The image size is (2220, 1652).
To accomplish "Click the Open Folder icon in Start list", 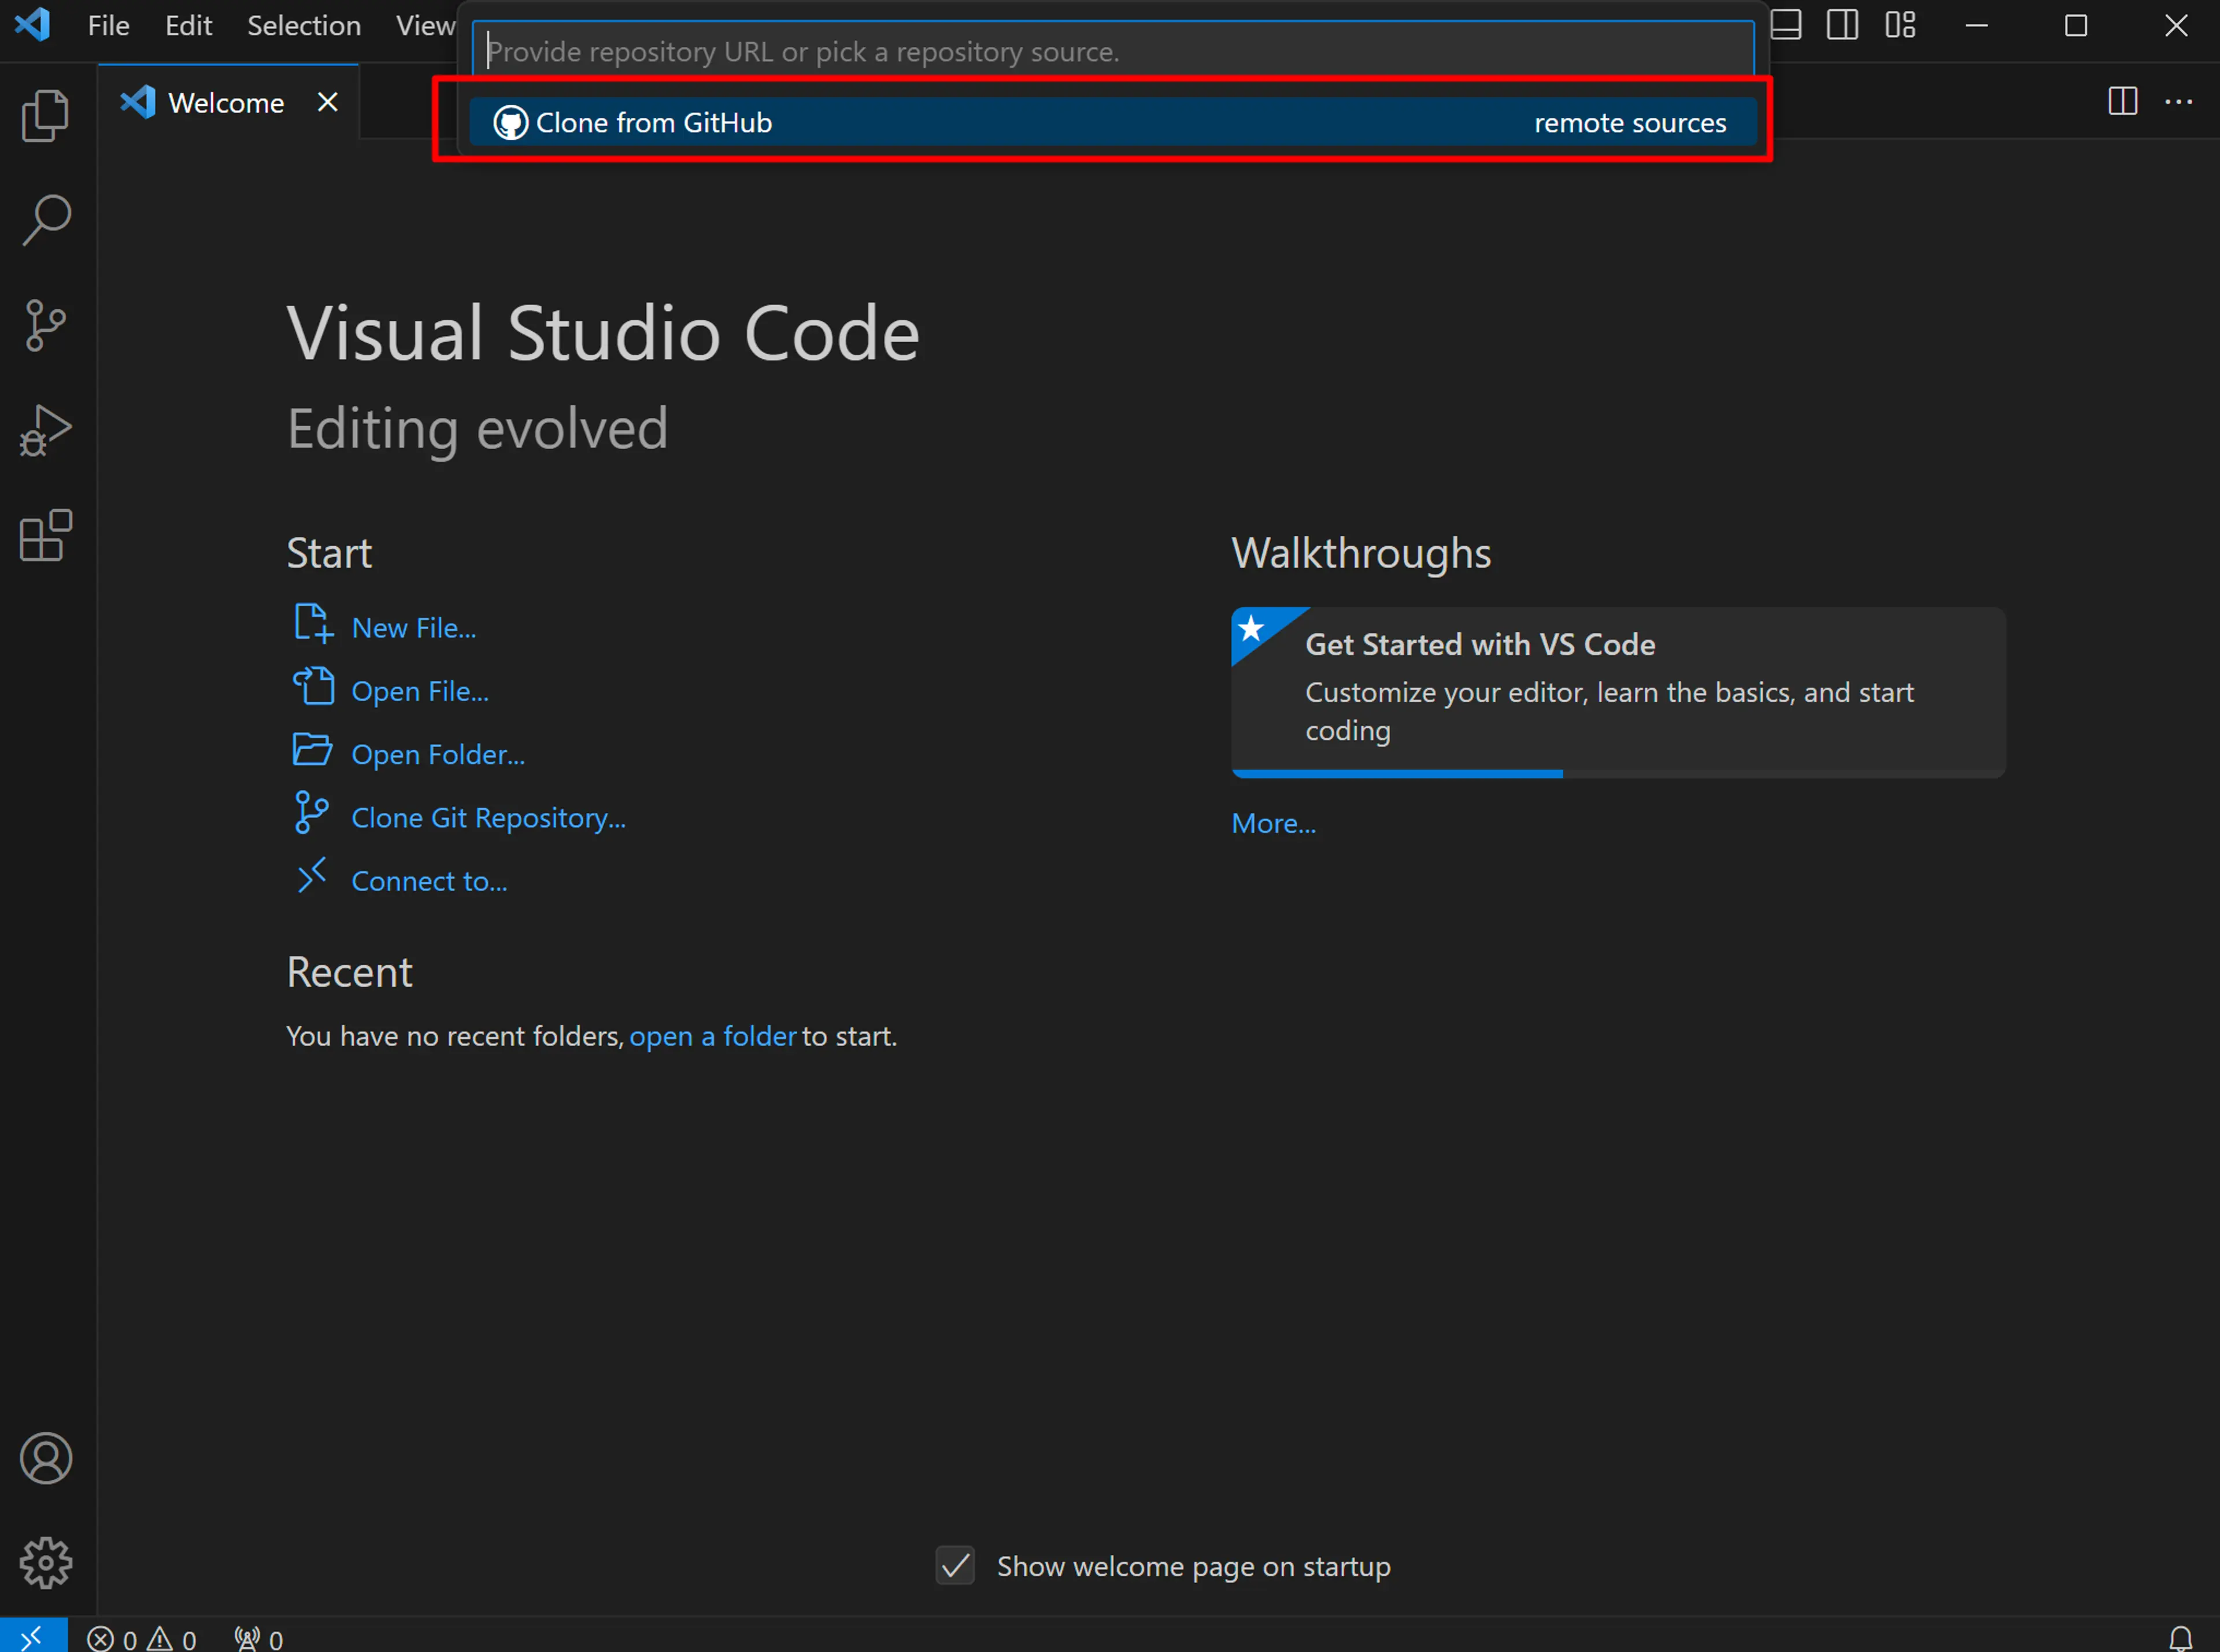I will coord(312,749).
